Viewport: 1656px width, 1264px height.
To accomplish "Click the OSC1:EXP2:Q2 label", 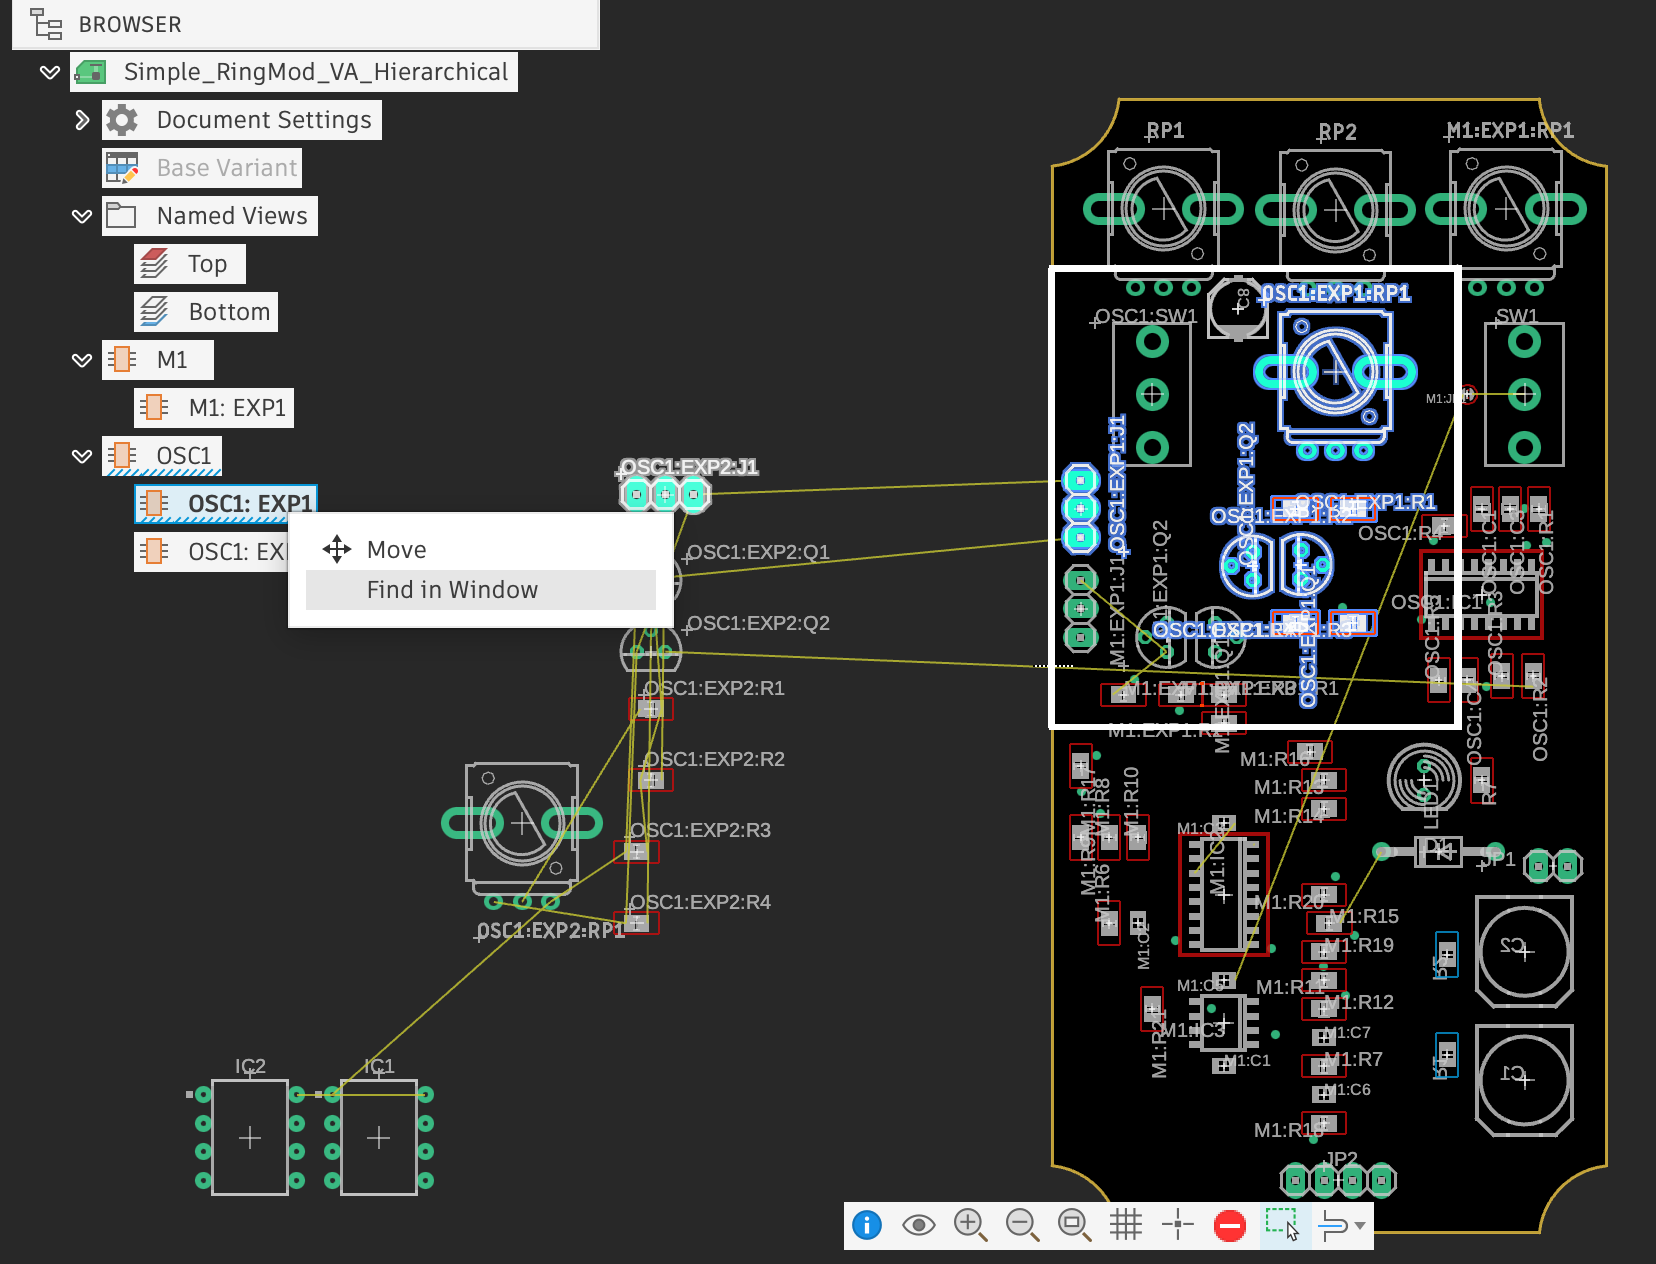I will (758, 623).
